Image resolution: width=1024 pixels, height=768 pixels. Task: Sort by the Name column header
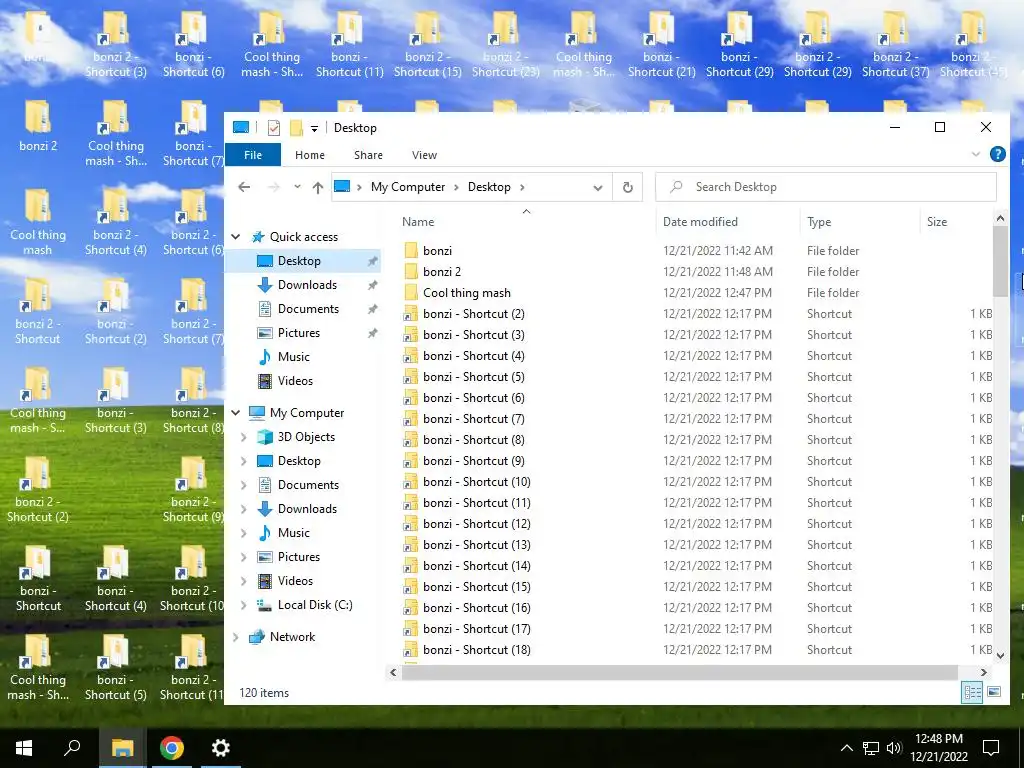point(418,222)
